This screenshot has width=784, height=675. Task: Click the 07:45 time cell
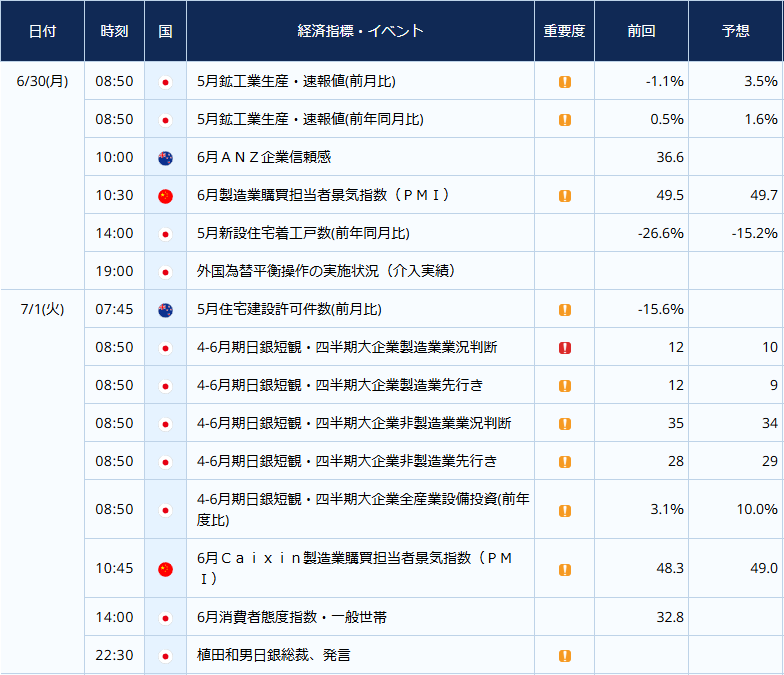point(114,309)
